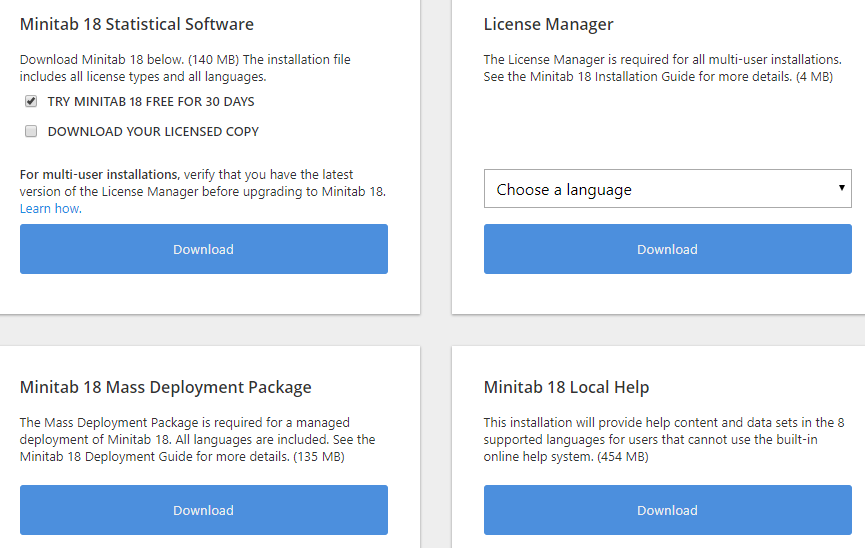Click the 'TRY MINITAB 18 FREE FOR 30 DAYS' label
The height and width of the screenshot is (548, 865).
pos(151,102)
